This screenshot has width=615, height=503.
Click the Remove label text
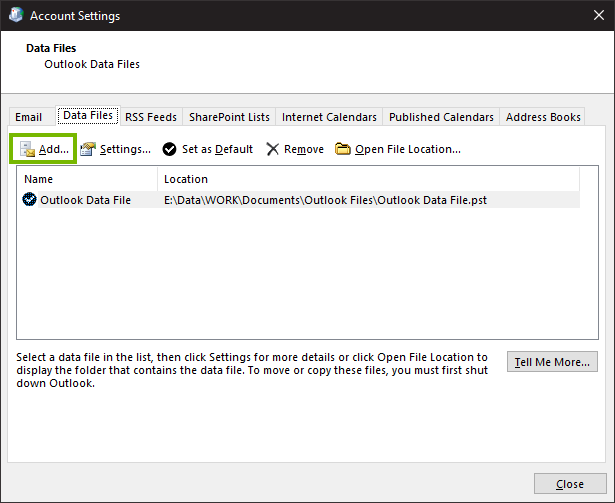click(304, 149)
